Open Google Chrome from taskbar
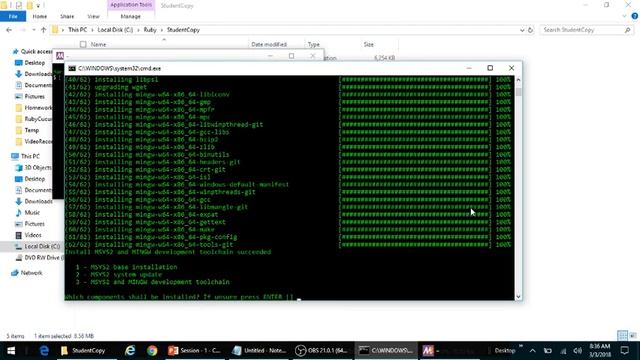 click(x=152, y=351)
